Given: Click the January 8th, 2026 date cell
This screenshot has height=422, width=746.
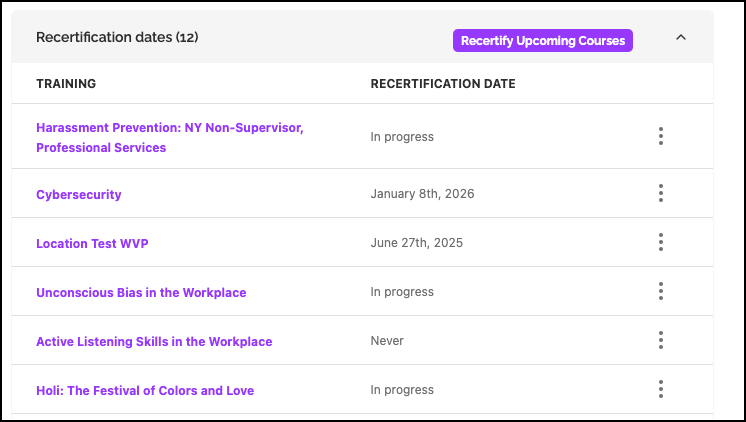Looking at the screenshot, I should (x=422, y=194).
